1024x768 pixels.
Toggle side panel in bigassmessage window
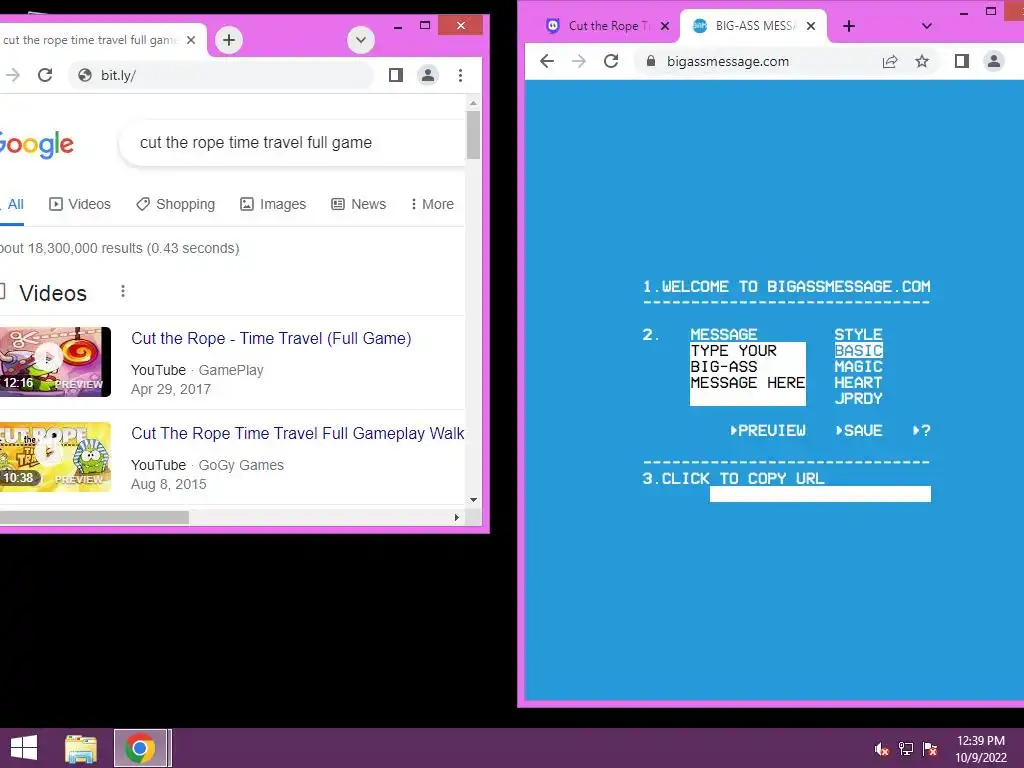(x=961, y=61)
